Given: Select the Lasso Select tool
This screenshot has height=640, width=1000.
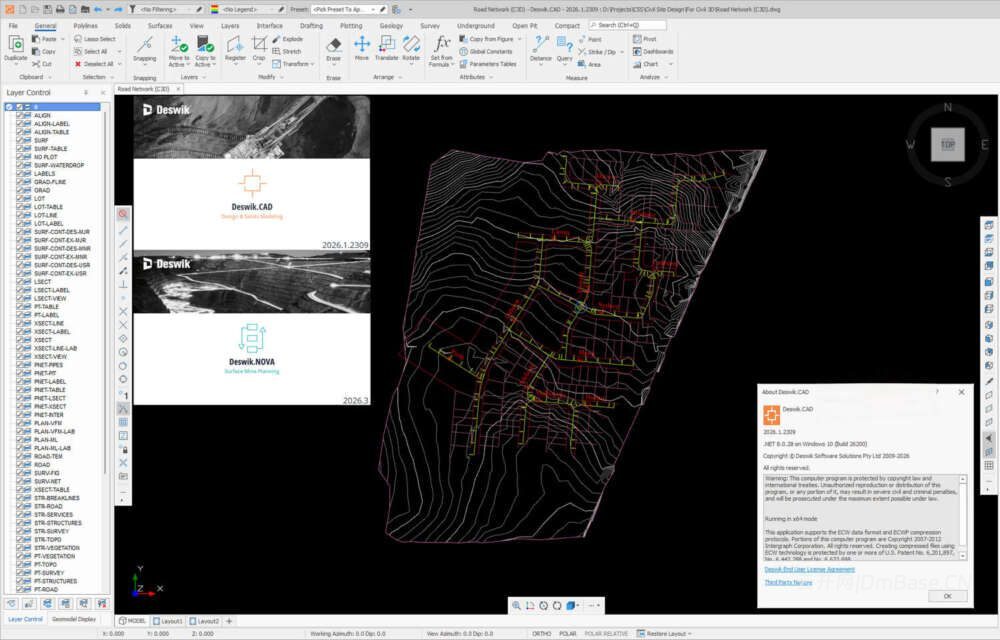Looking at the screenshot, I should 94,39.
